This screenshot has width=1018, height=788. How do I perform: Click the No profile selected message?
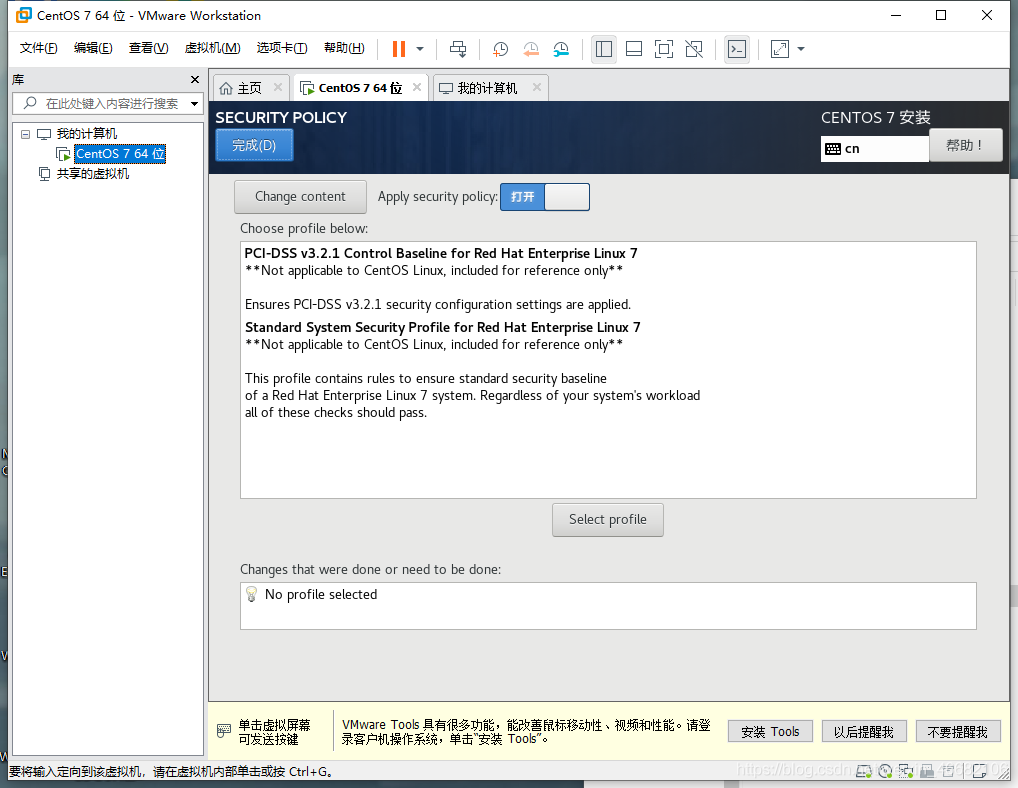(x=321, y=595)
